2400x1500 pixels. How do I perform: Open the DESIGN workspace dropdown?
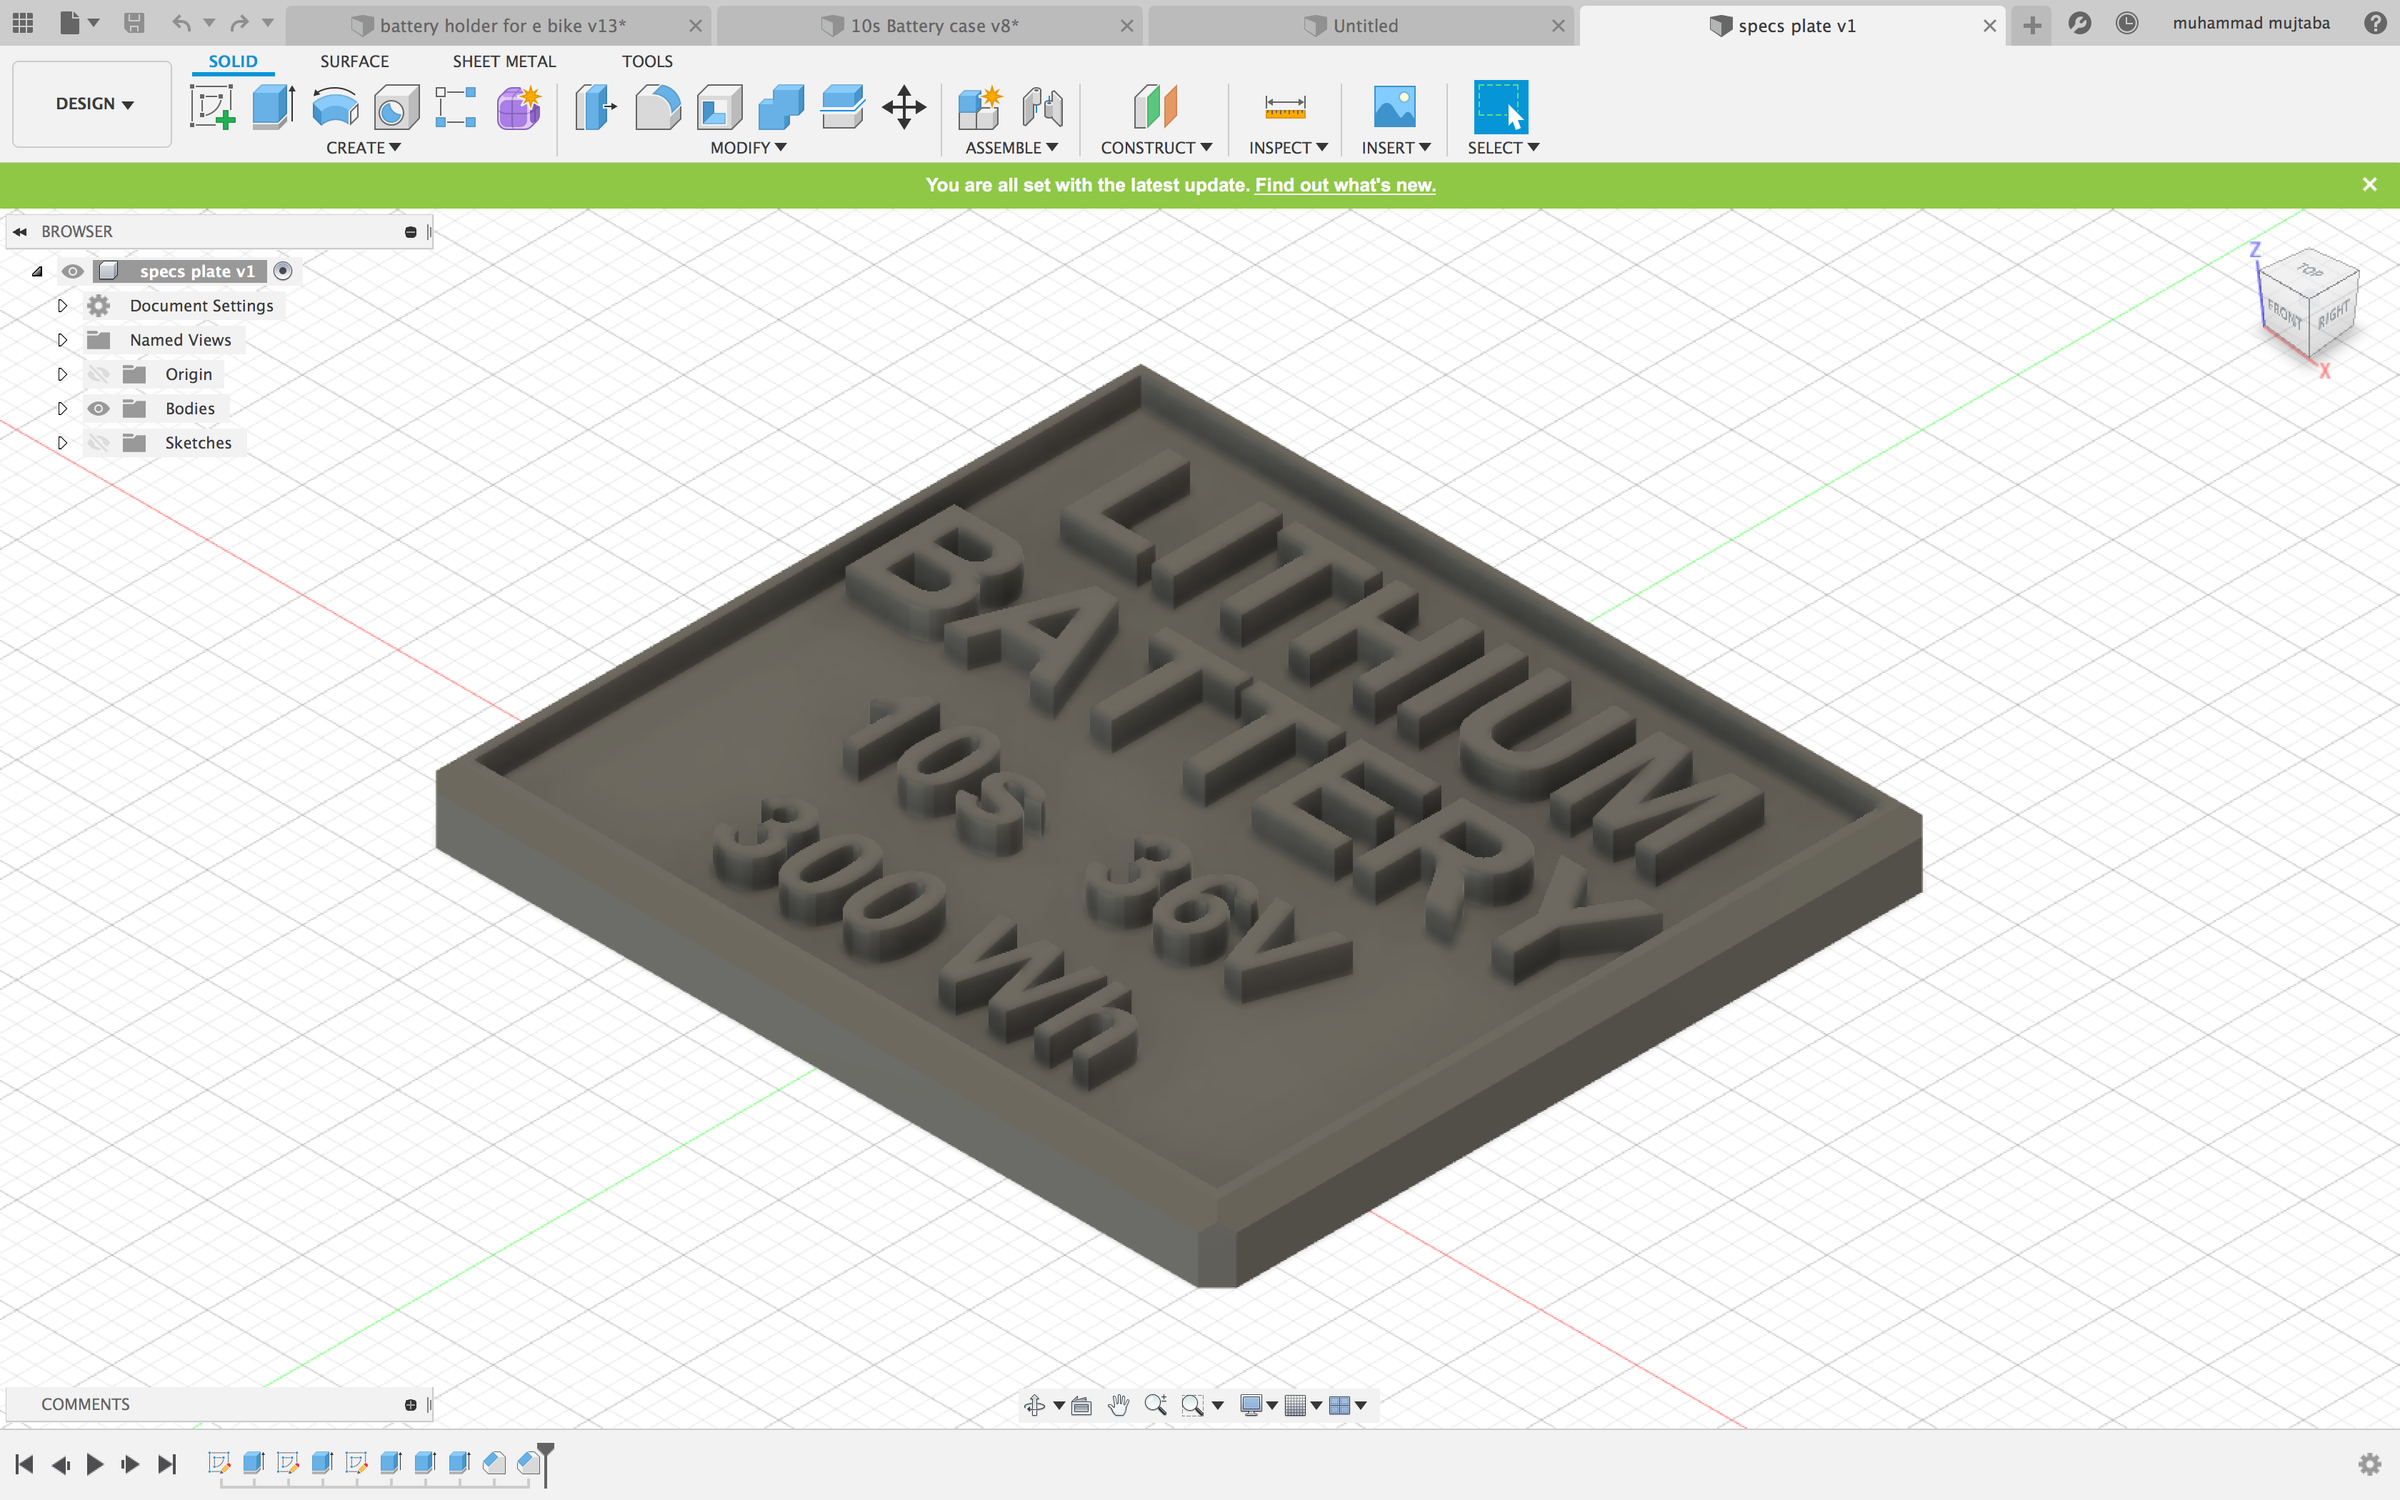click(93, 104)
